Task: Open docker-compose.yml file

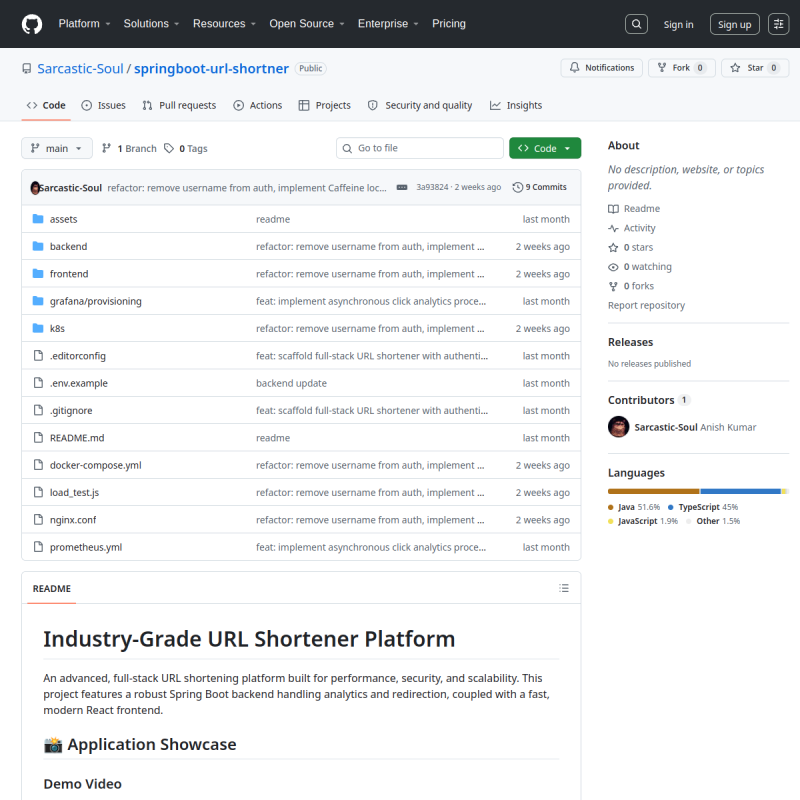Action: (x=95, y=465)
